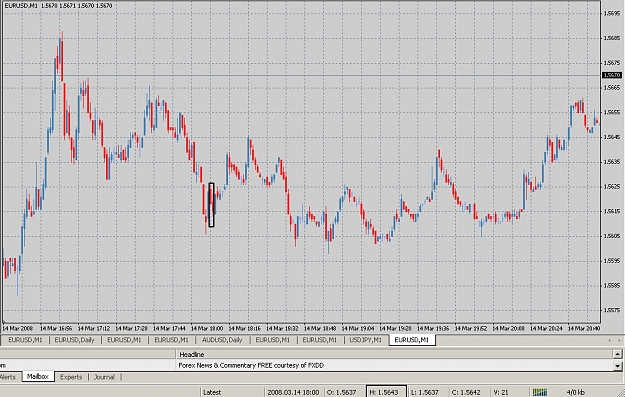Click the C: 1.5642 status value
This screenshot has width=625, height=397.
click(x=466, y=393)
